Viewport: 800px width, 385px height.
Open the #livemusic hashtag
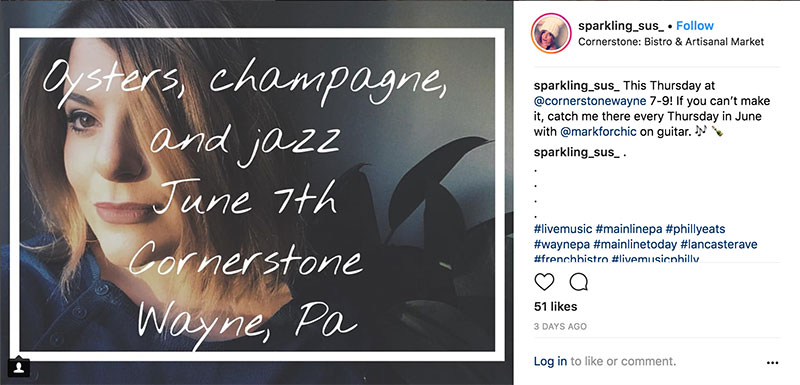point(563,229)
